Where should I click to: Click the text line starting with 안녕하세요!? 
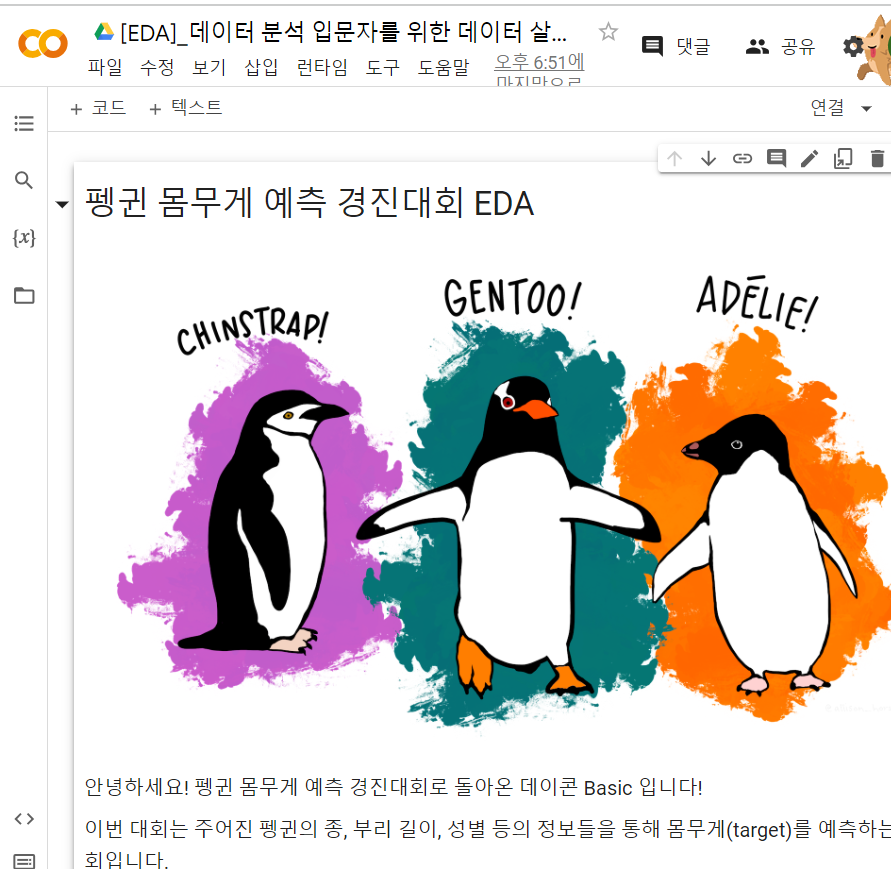coord(394,787)
